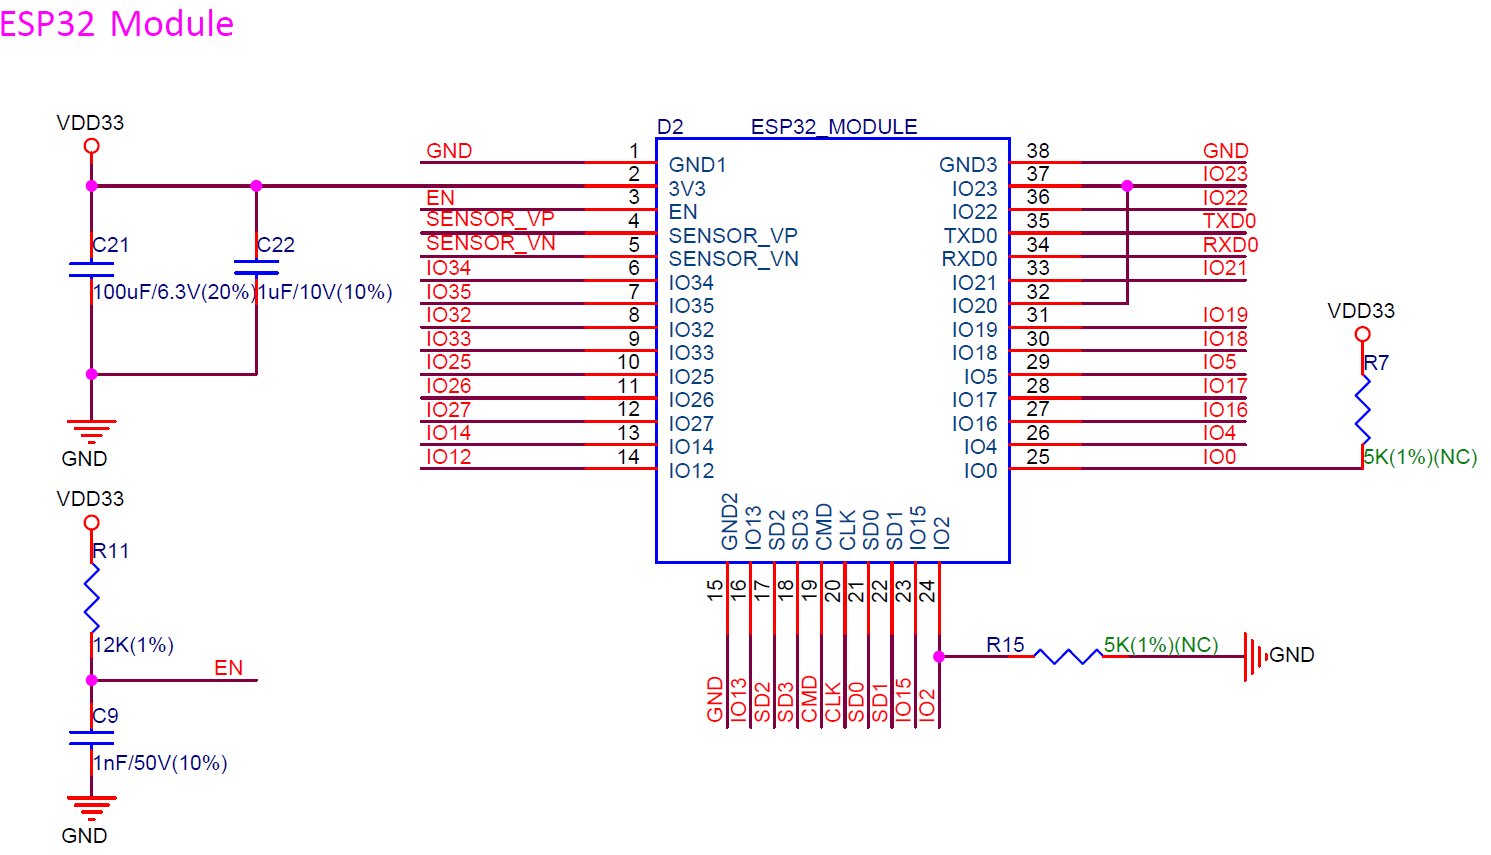The height and width of the screenshot is (855, 1491).
Task: Click the red IO35 net label
Action: 448,292
